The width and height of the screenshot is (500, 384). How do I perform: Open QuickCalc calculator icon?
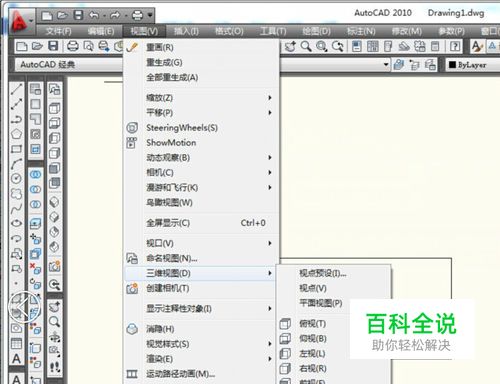tap(435, 46)
